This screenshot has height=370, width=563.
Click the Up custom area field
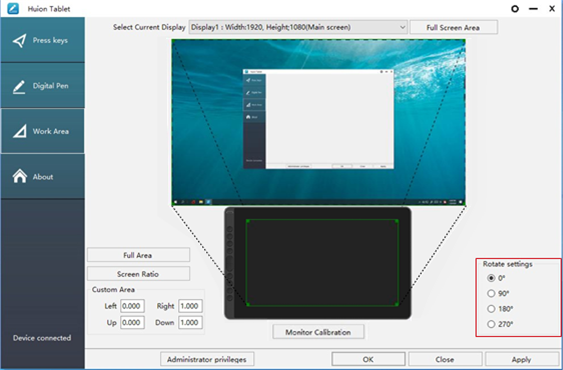tap(132, 323)
